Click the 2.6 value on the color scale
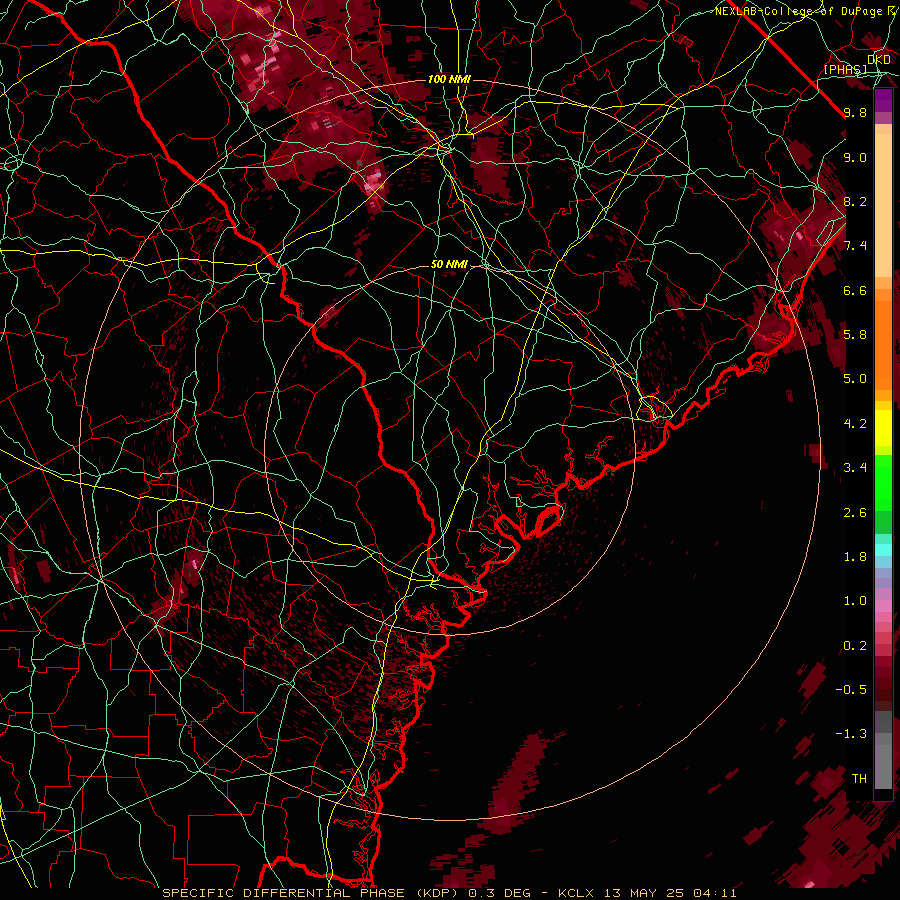The width and height of the screenshot is (900, 900). (855, 513)
